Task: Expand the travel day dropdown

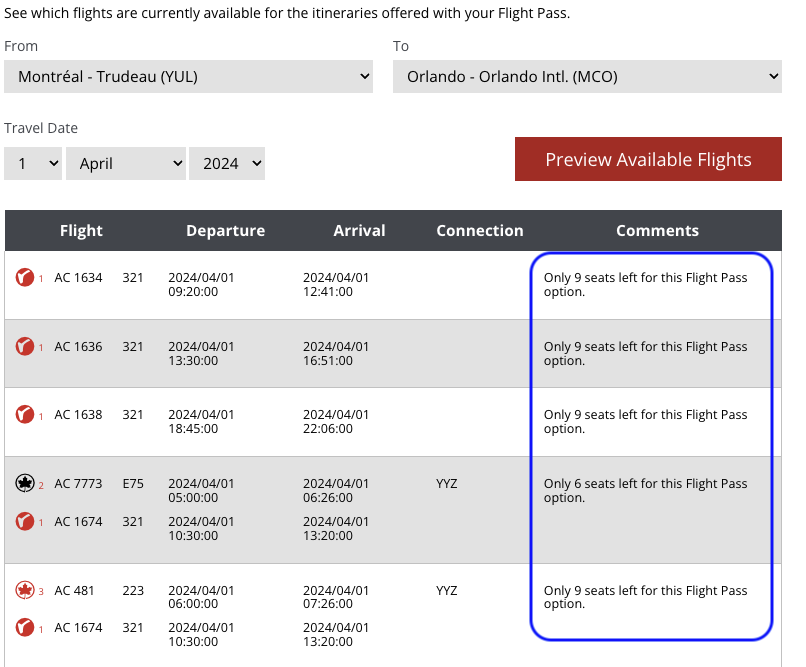Action: (x=33, y=163)
